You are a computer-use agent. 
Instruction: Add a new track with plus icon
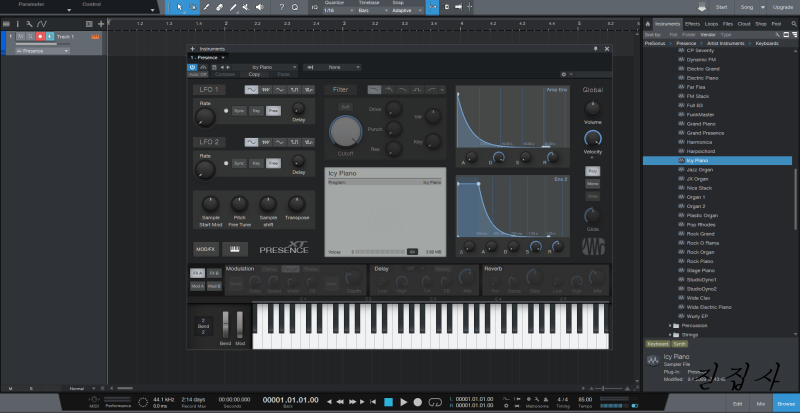[101, 24]
